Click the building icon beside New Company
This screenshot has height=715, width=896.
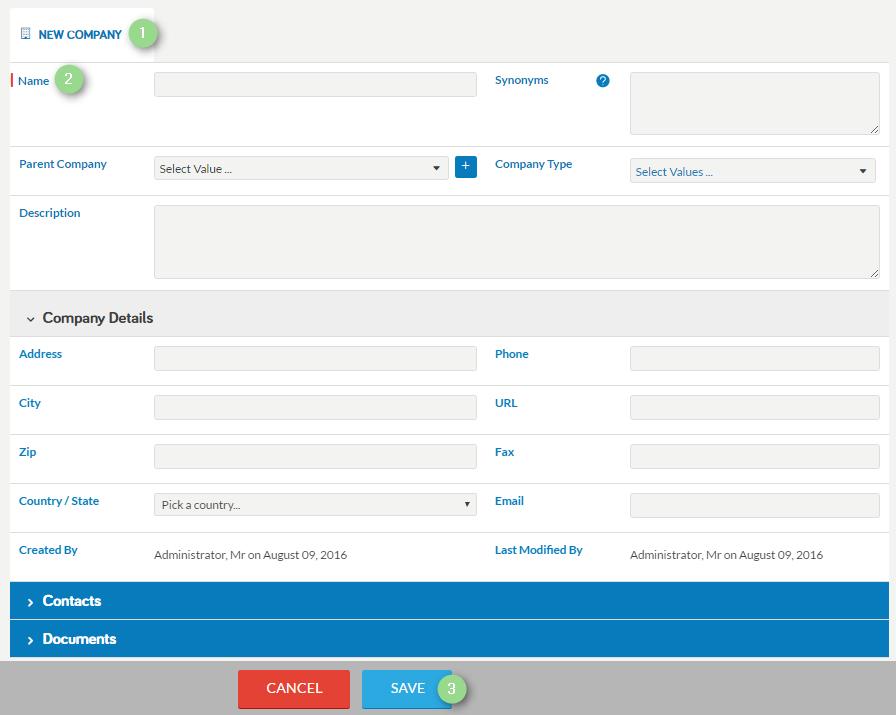pyautogui.click(x=25, y=34)
